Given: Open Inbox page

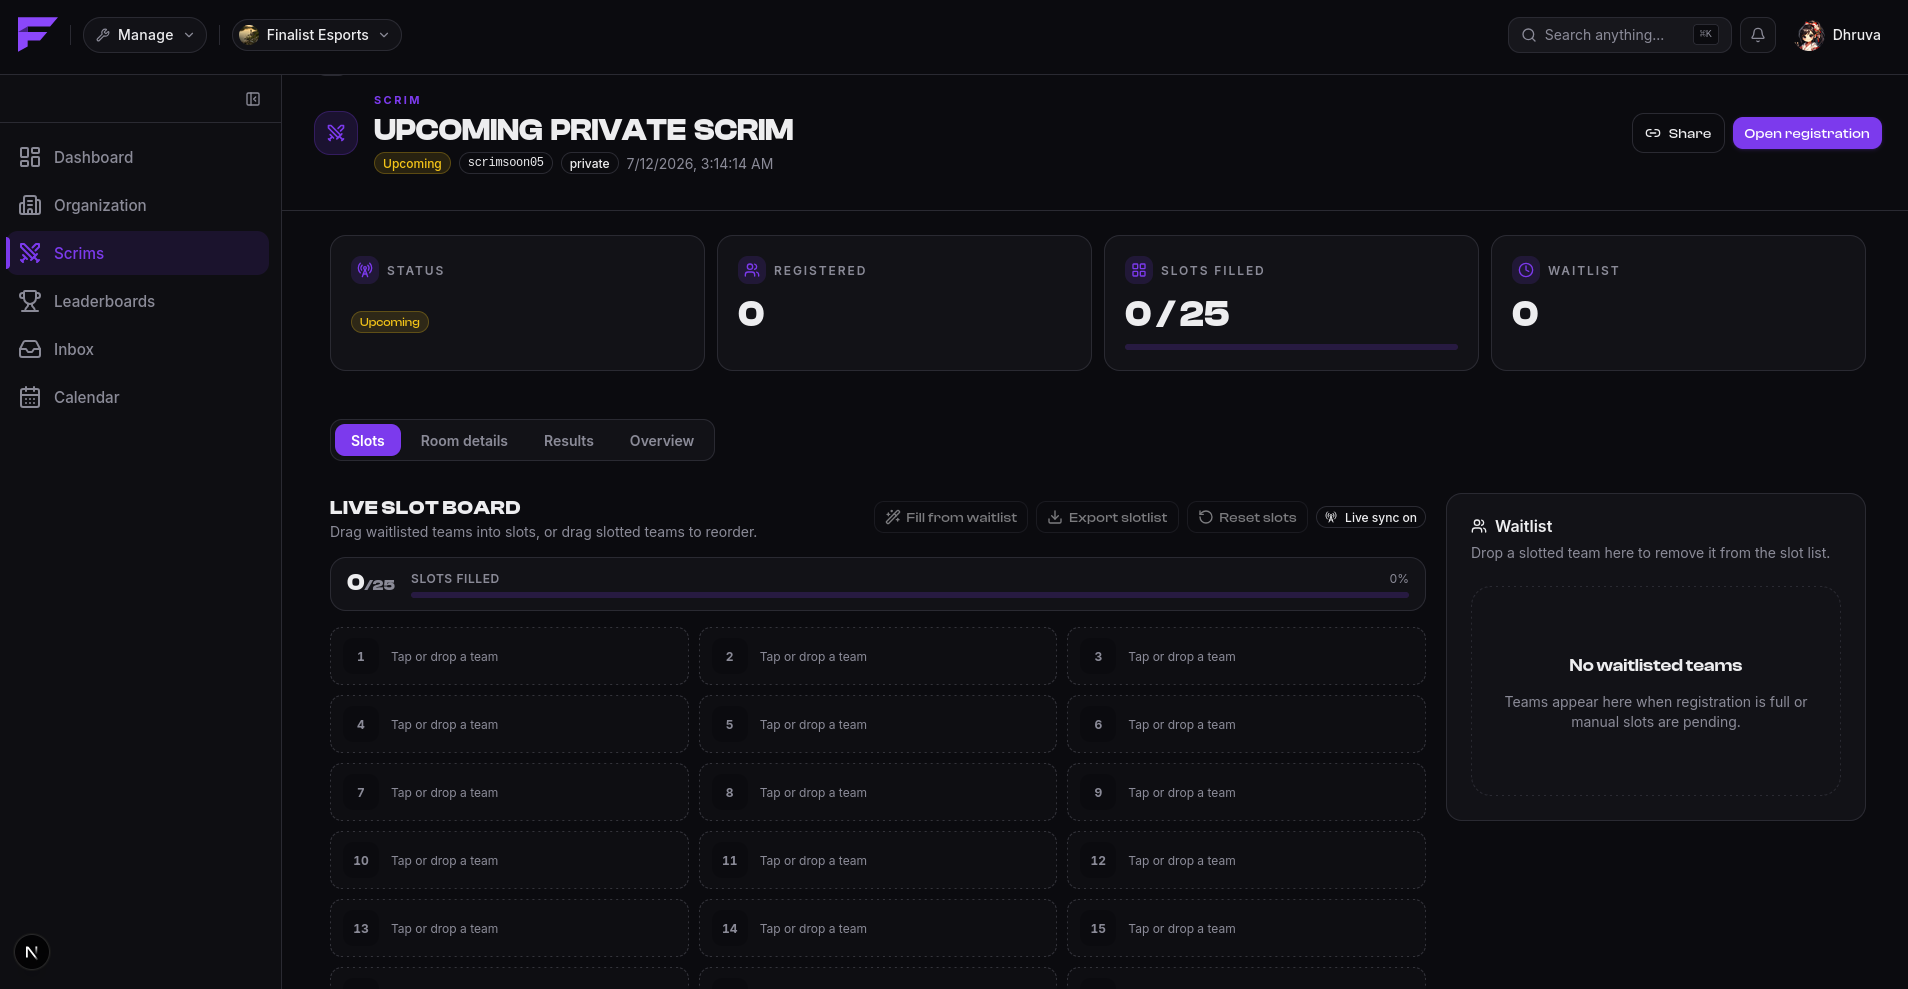Looking at the screenshot, I should click(138, 349).
